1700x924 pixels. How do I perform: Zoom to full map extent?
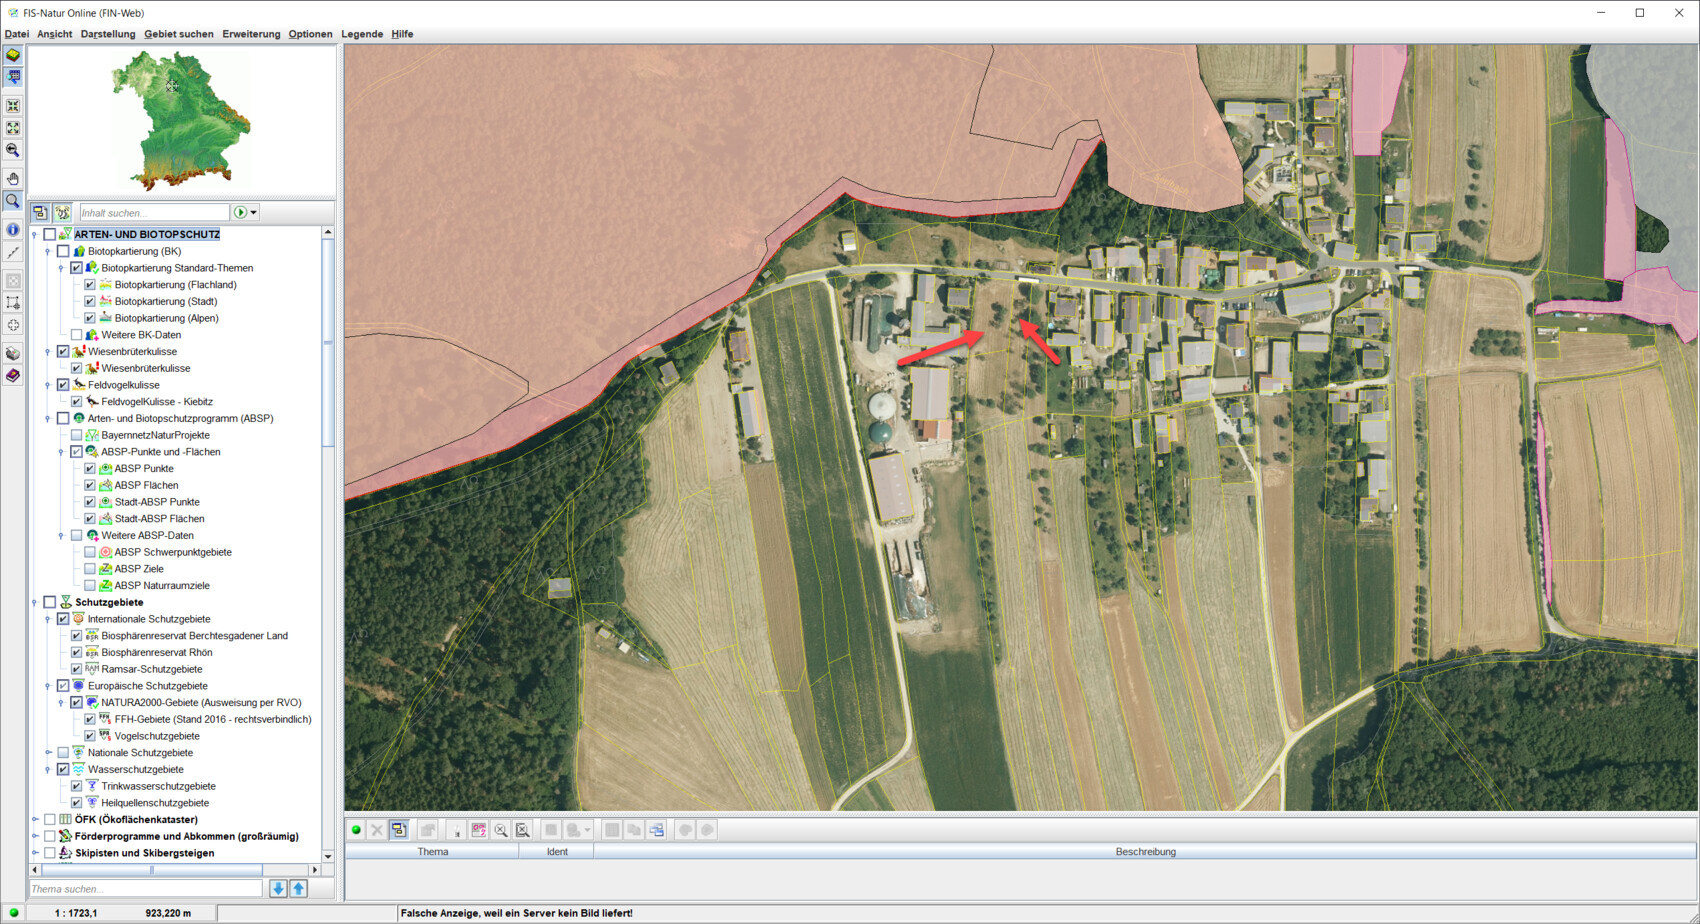tap(13, 128)
